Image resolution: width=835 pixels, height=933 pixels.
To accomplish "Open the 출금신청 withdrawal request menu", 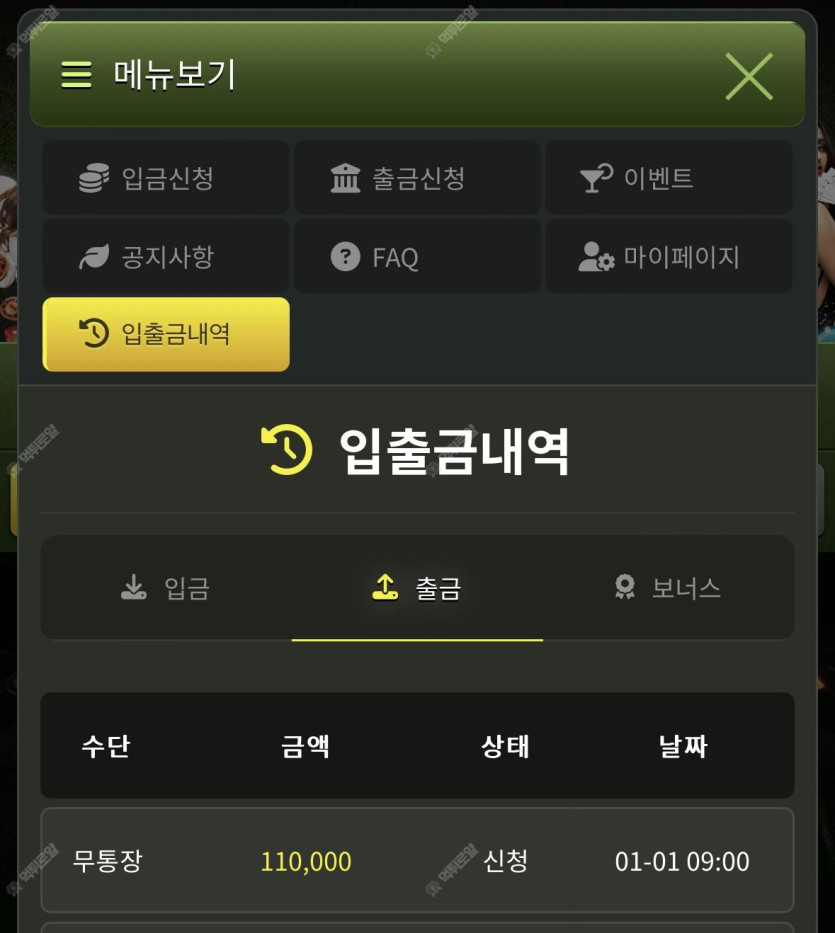I will click(x=417, y=177).
